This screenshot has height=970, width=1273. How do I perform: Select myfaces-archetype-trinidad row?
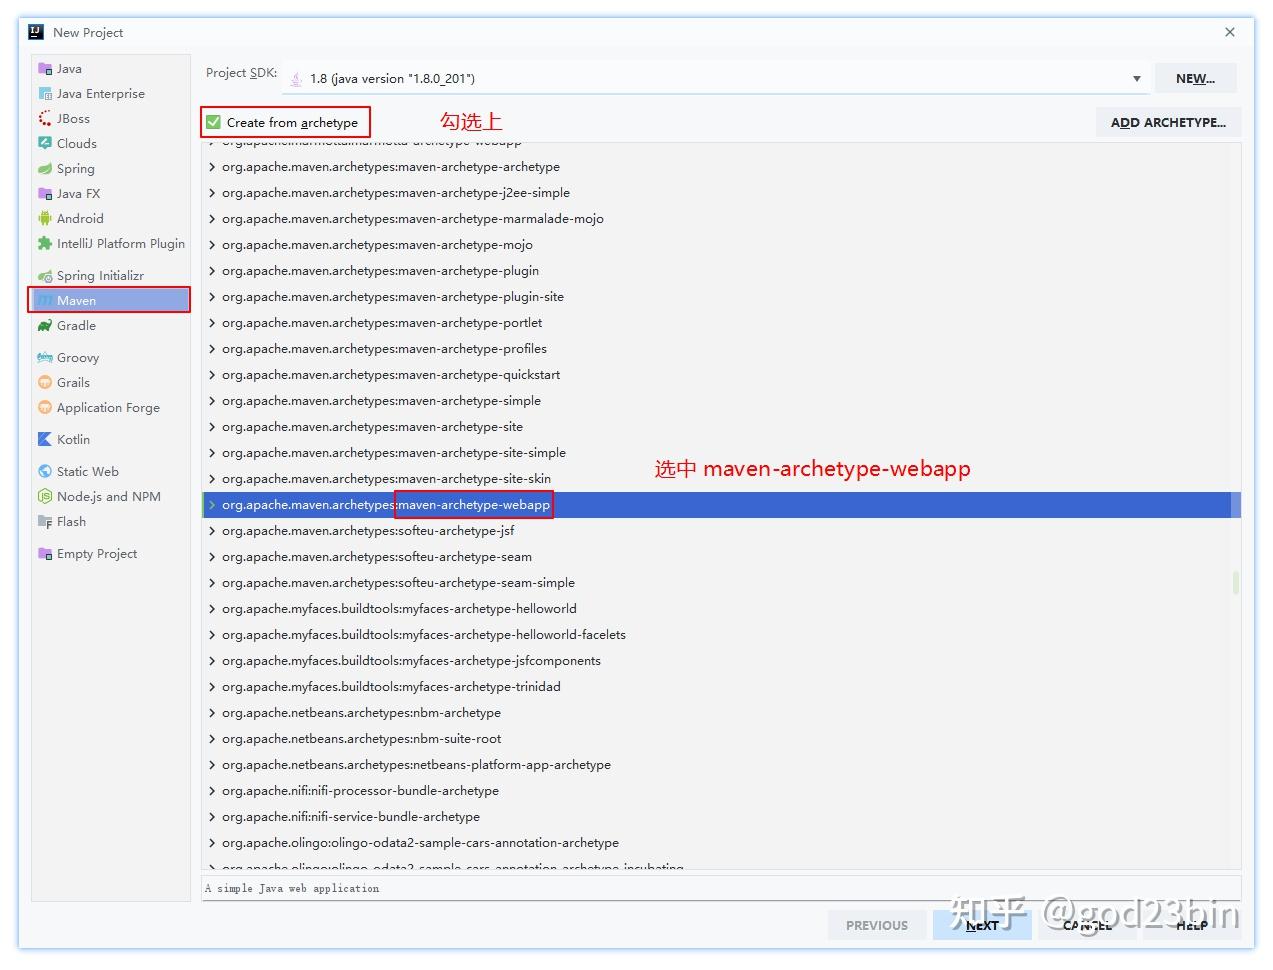tap(720, 687)
